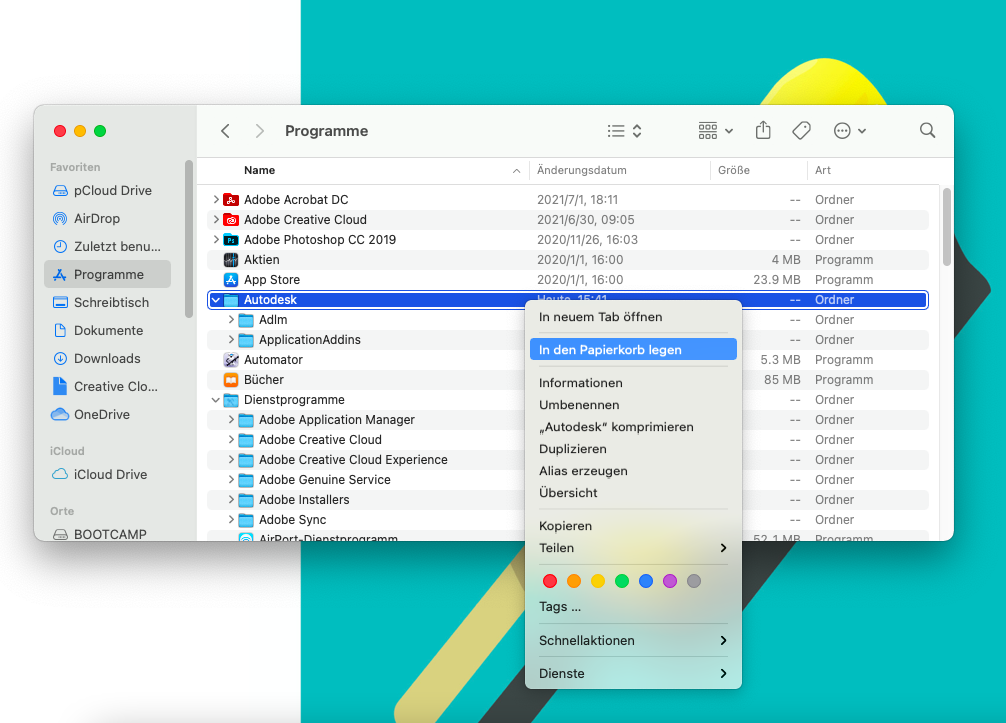Open Zuletzt benutzt in sidebar
The height and width of the screenshot is (723, 1006).
click(x=108, y=246)
